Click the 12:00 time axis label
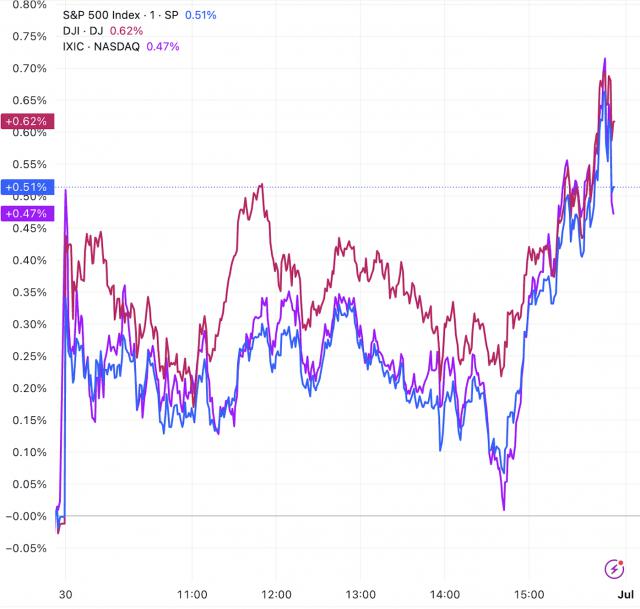Screen dimensions: 640x609 [276, 592]
